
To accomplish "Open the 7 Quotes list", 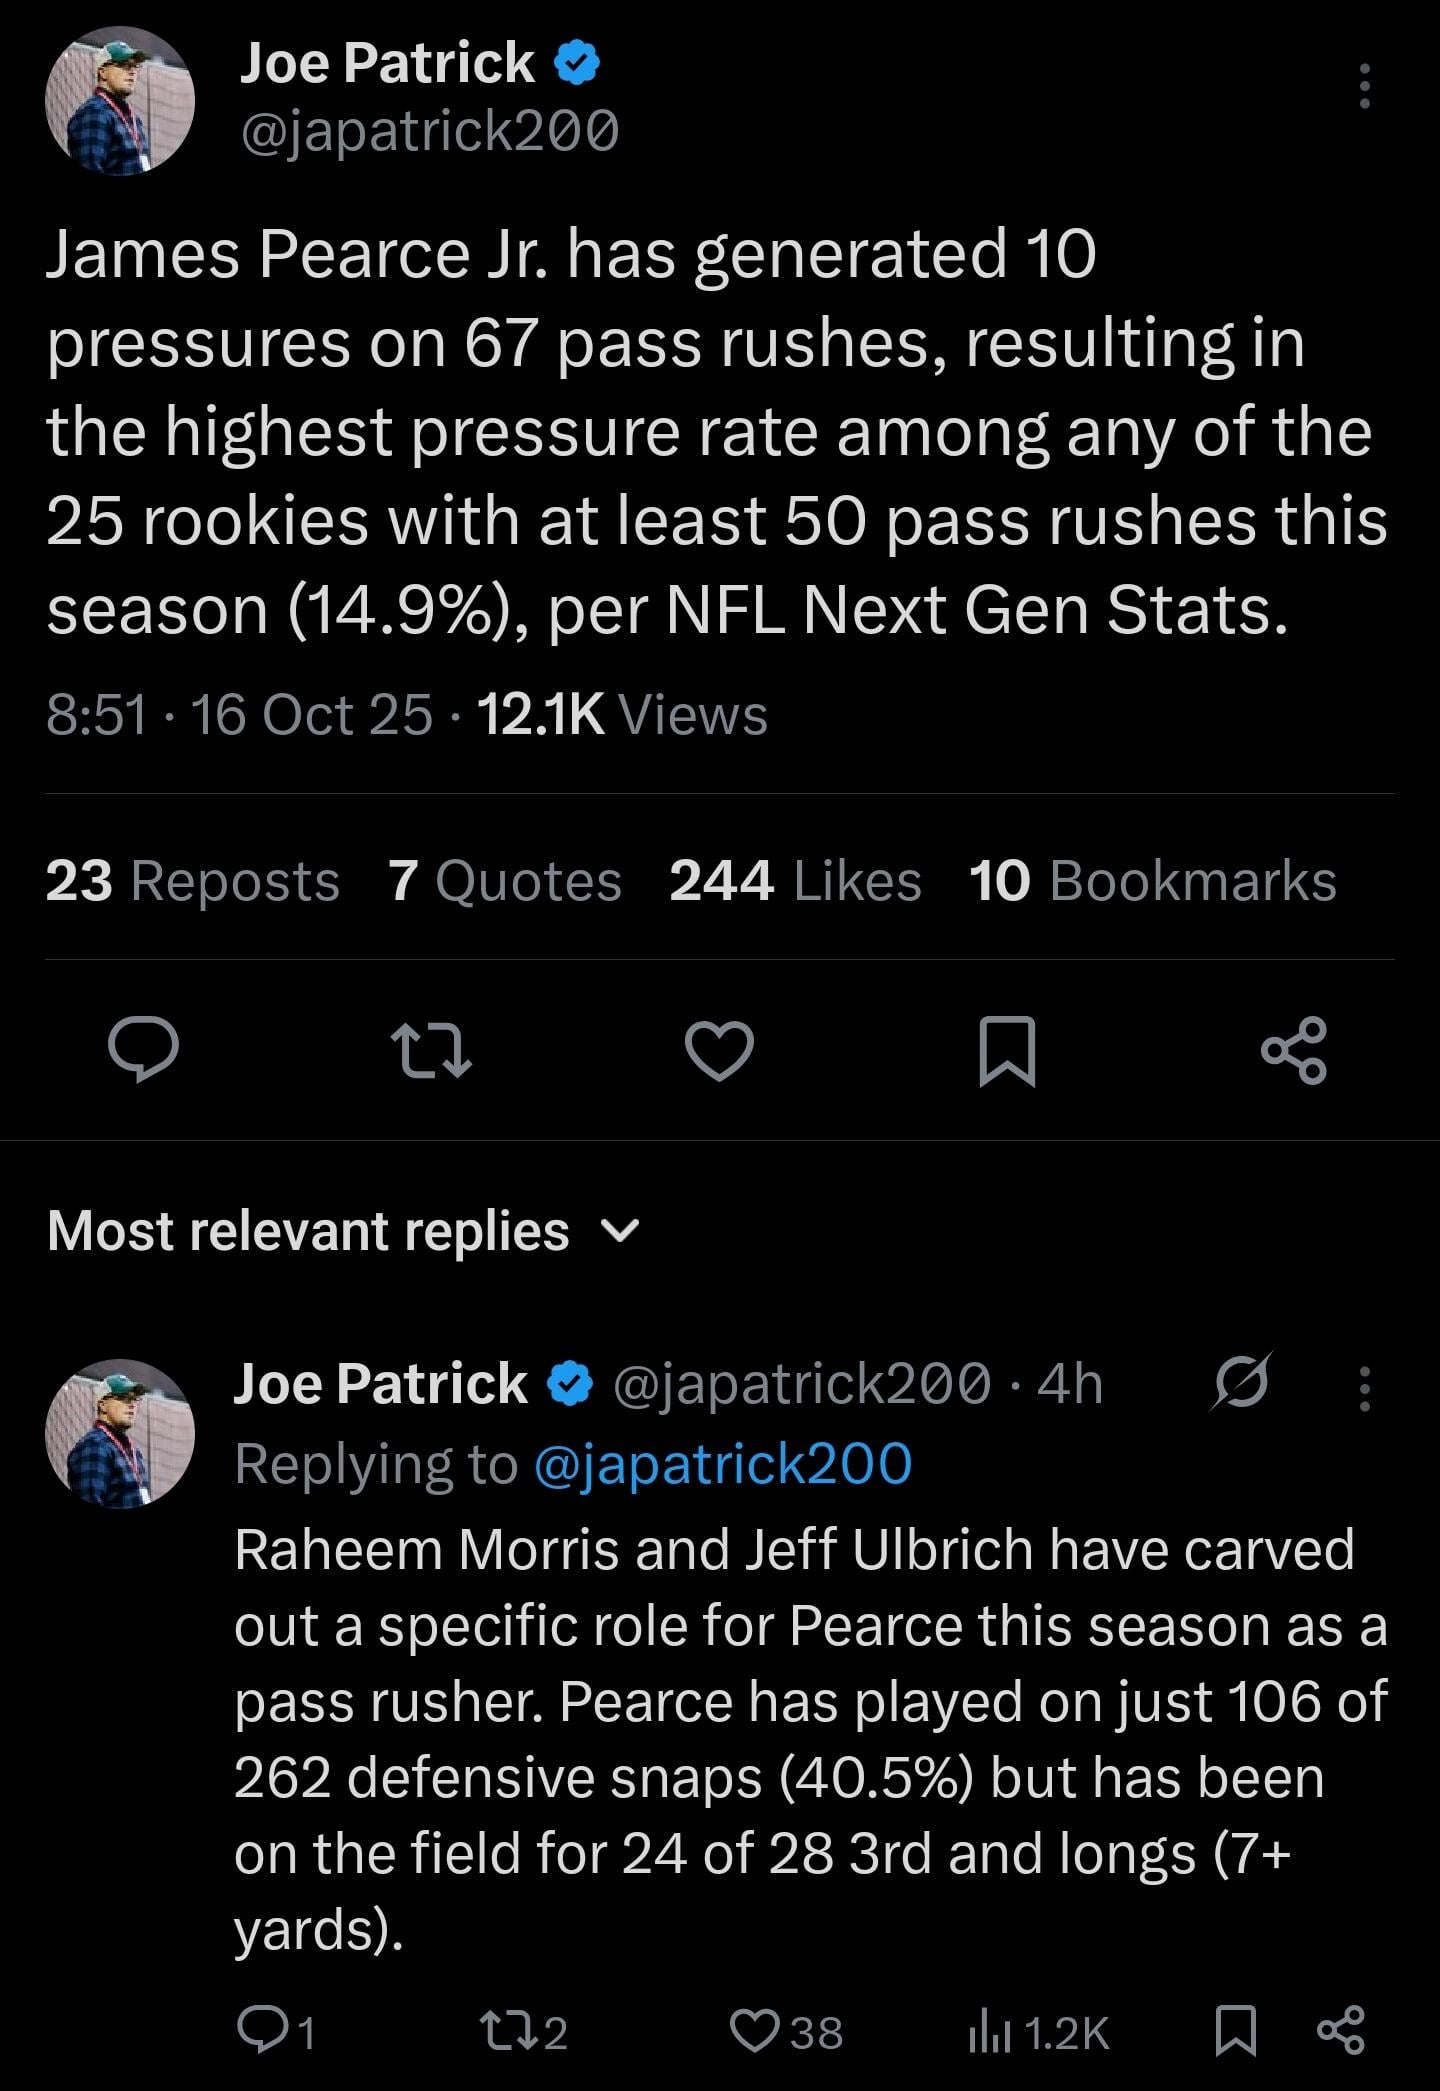I will (x=505, y=881).
